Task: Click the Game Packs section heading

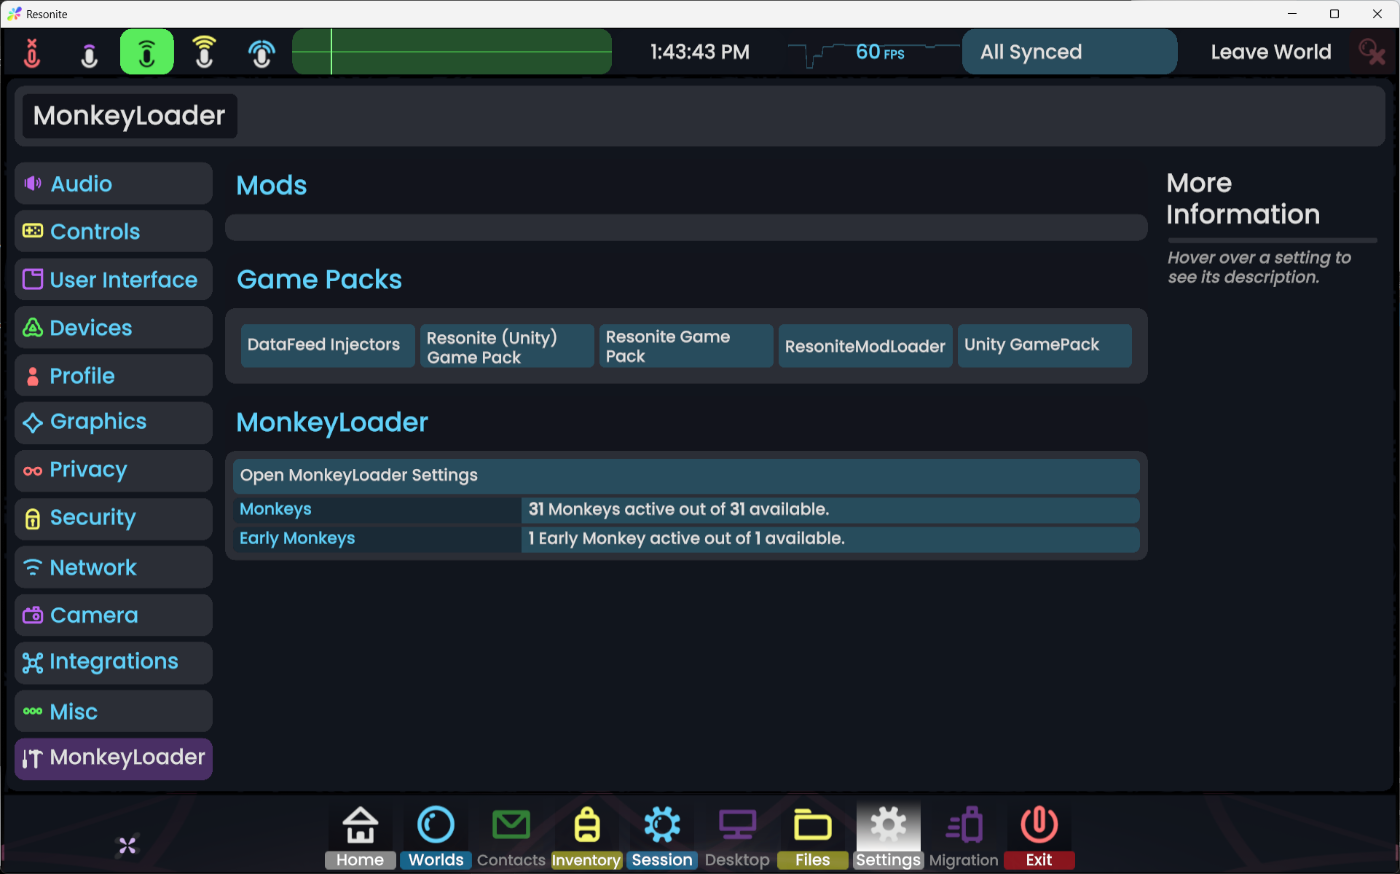Action: click(319, 280)
